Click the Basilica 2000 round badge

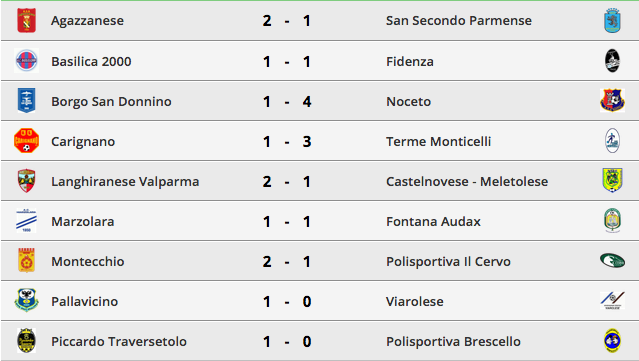(26, 61)
